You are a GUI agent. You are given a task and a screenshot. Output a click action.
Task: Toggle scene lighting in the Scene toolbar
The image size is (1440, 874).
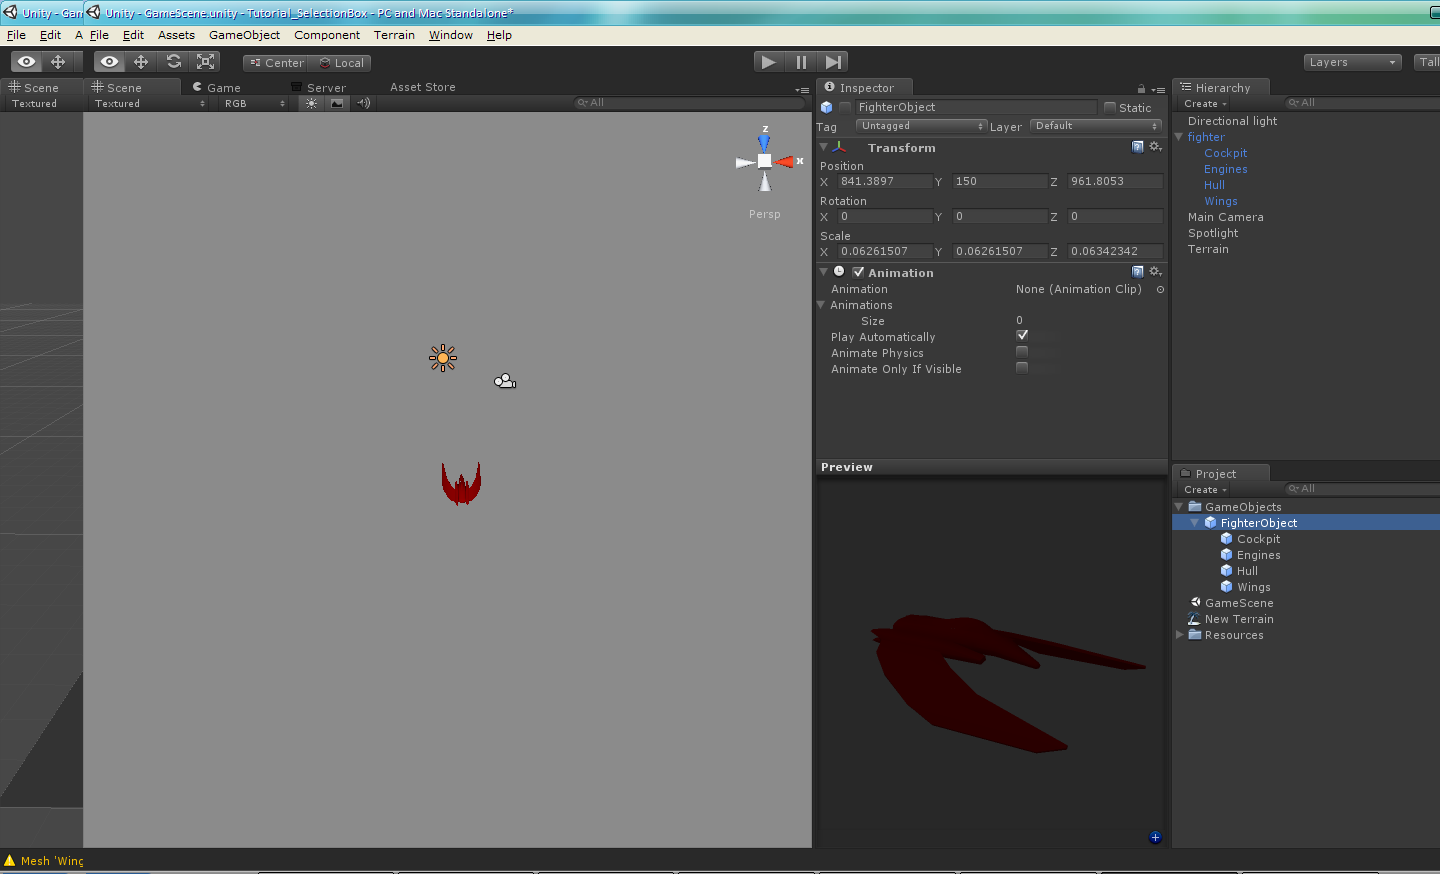click(x=312, y=103)
